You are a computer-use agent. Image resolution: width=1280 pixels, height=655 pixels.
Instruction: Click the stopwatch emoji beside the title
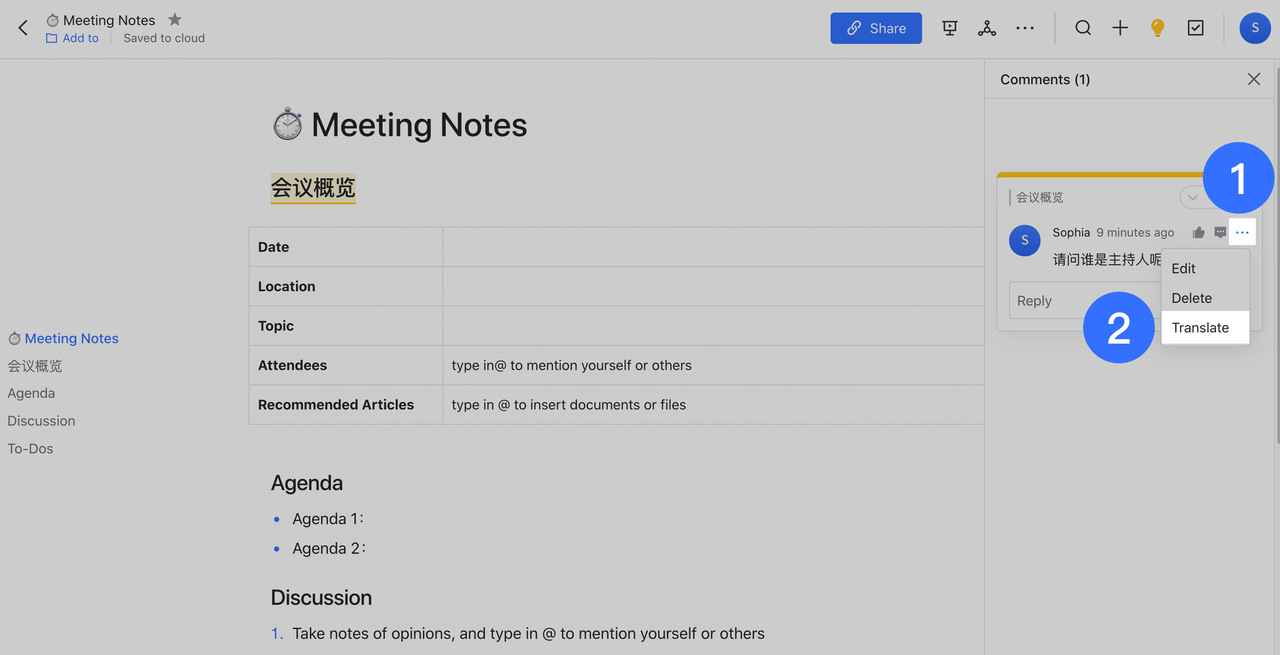click(288, 125)
